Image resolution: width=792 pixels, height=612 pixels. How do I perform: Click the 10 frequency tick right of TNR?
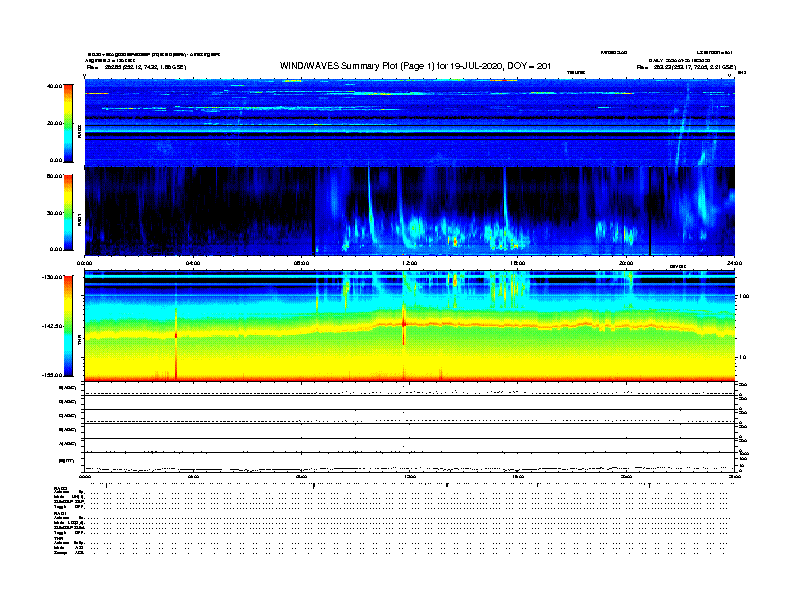[x=743, y=358]
